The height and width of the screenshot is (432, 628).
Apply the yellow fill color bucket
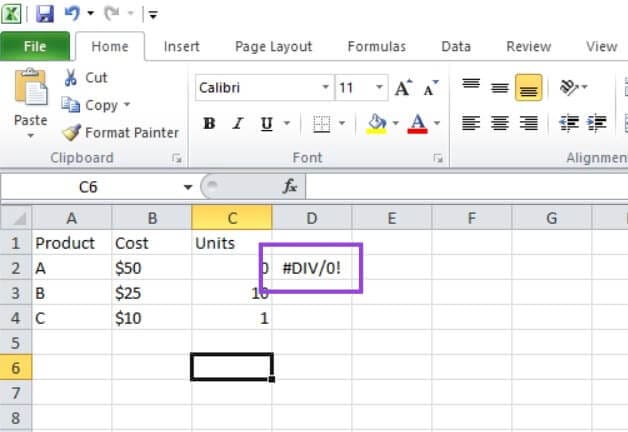tap(376, 124)
